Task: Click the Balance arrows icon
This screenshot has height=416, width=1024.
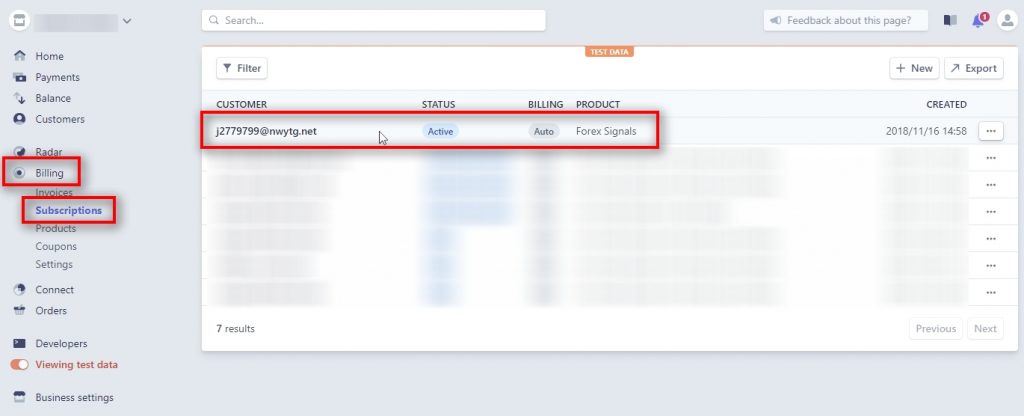Action: [19, 98]
